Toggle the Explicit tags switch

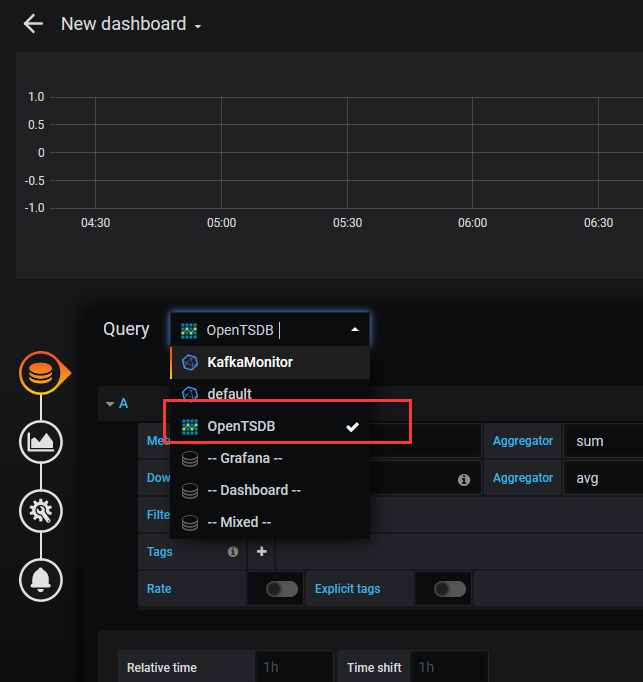tap(450, 589)
